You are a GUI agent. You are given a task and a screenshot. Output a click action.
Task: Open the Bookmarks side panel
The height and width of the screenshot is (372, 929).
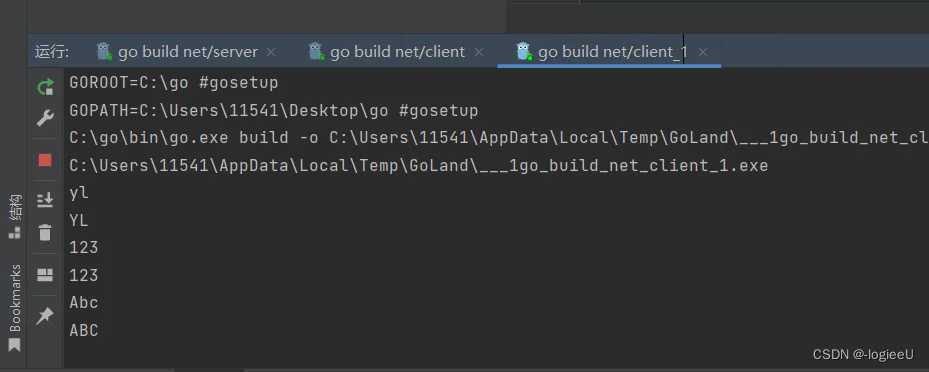point(15,298)
